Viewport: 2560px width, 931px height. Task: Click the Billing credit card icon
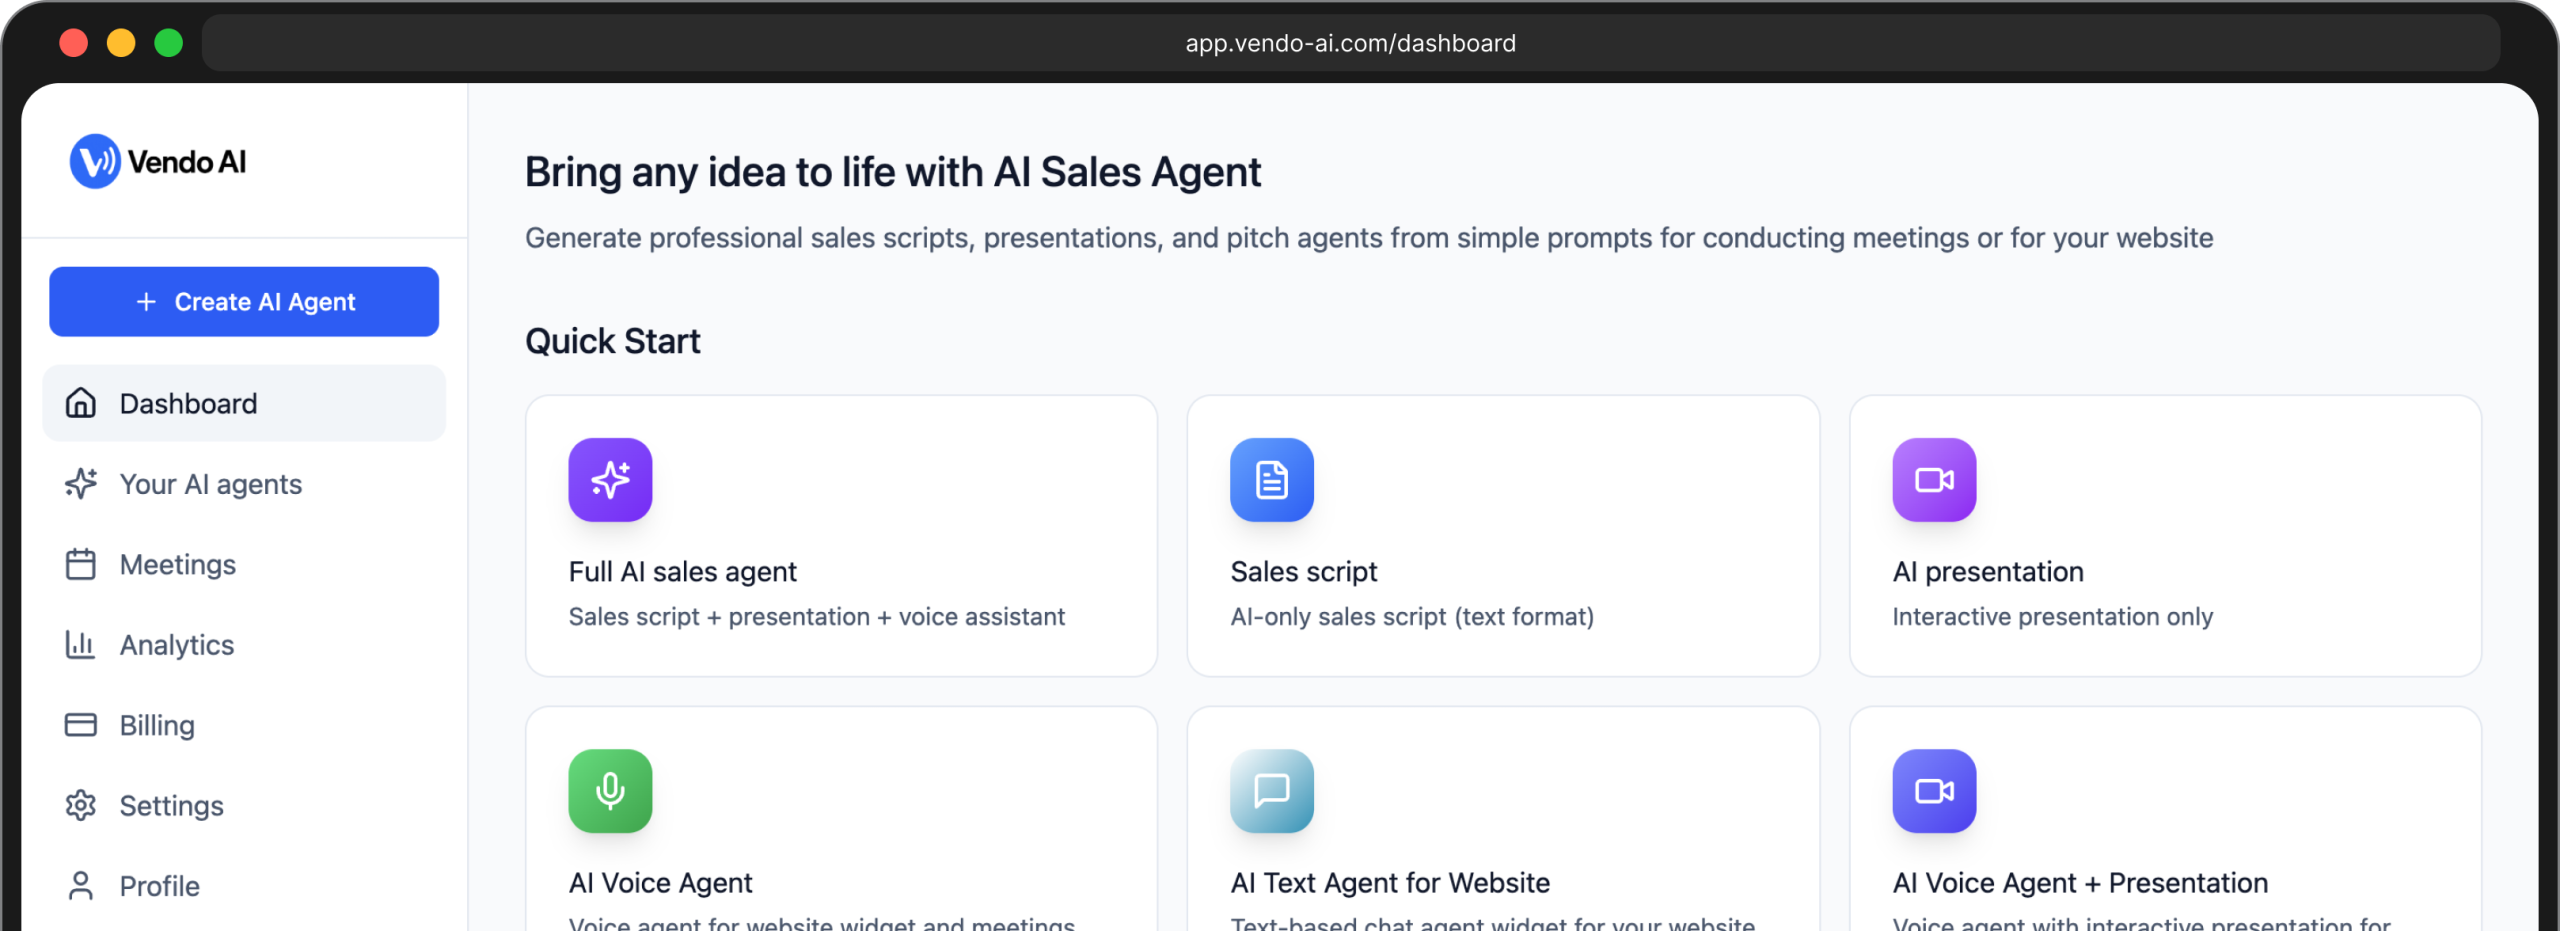(81, 725)
